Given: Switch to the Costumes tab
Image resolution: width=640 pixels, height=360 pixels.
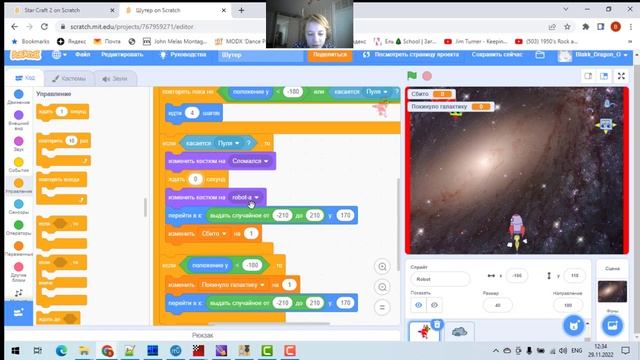Looking at the screenshot, I should click(x=69, y=79).
